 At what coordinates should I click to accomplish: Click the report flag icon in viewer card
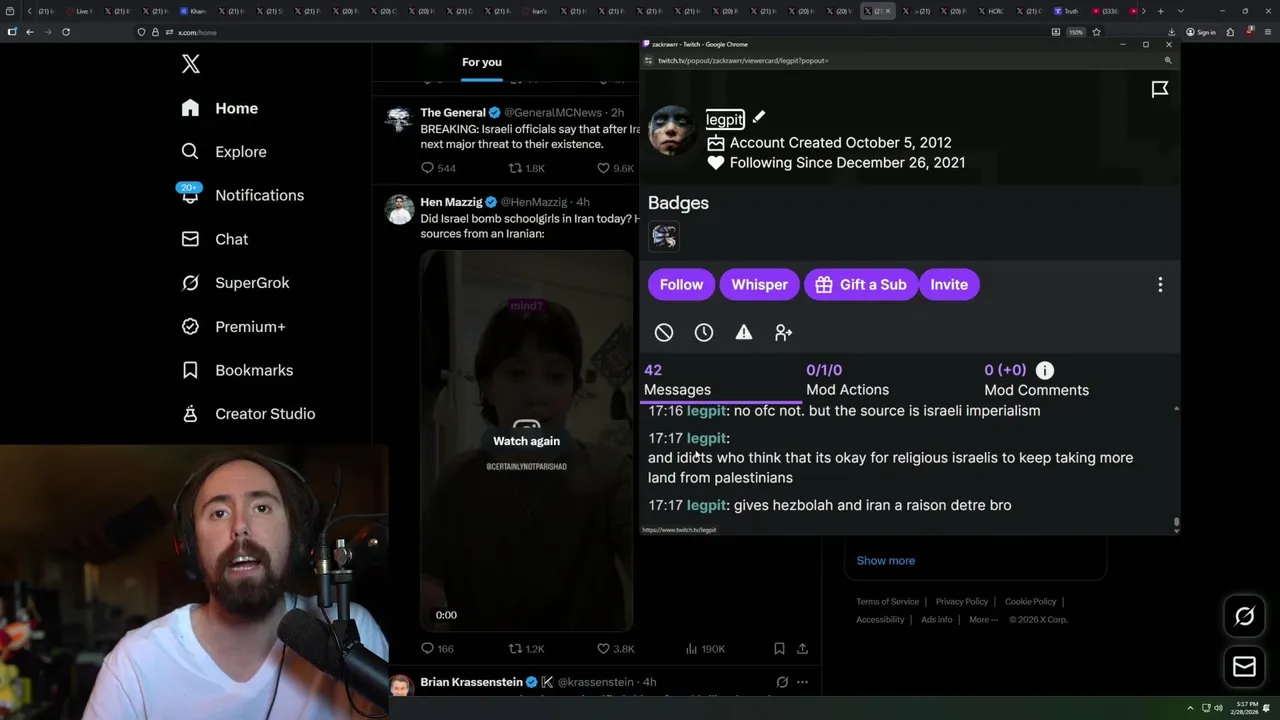pyautogui.click(x=1160, y=90)
